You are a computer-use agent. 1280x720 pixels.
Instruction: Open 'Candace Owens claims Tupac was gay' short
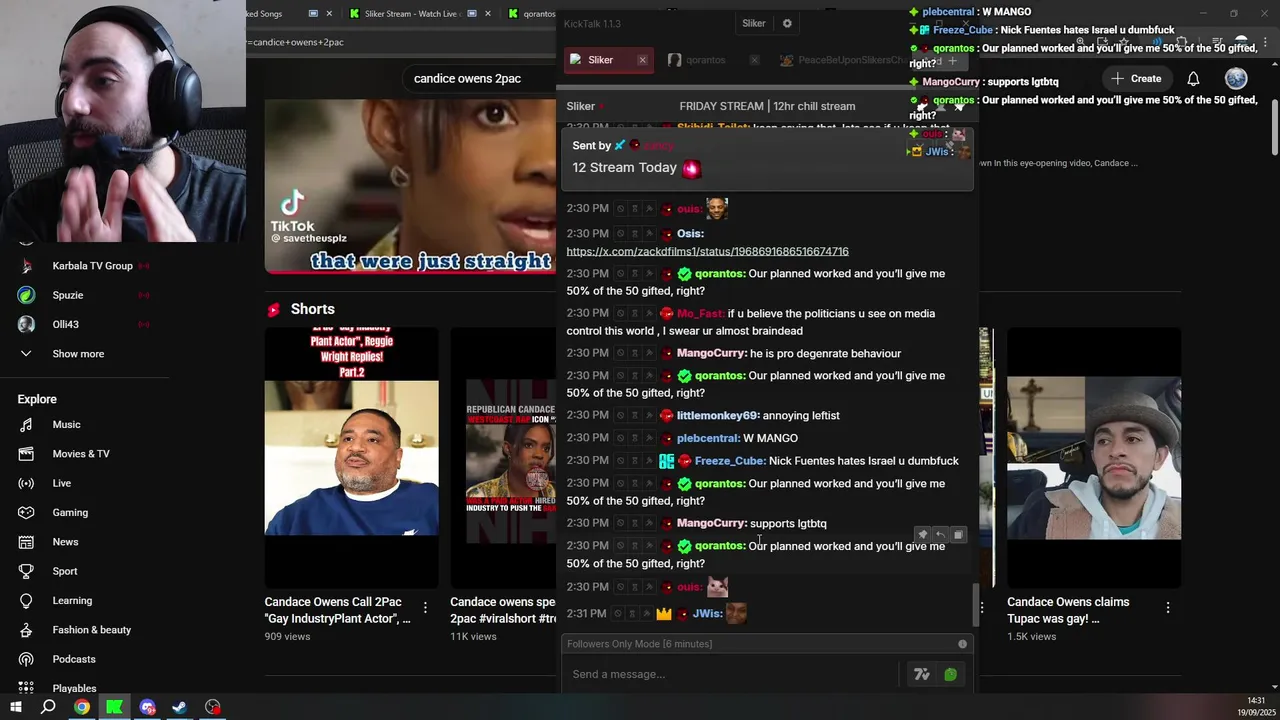pos(1094,458)
